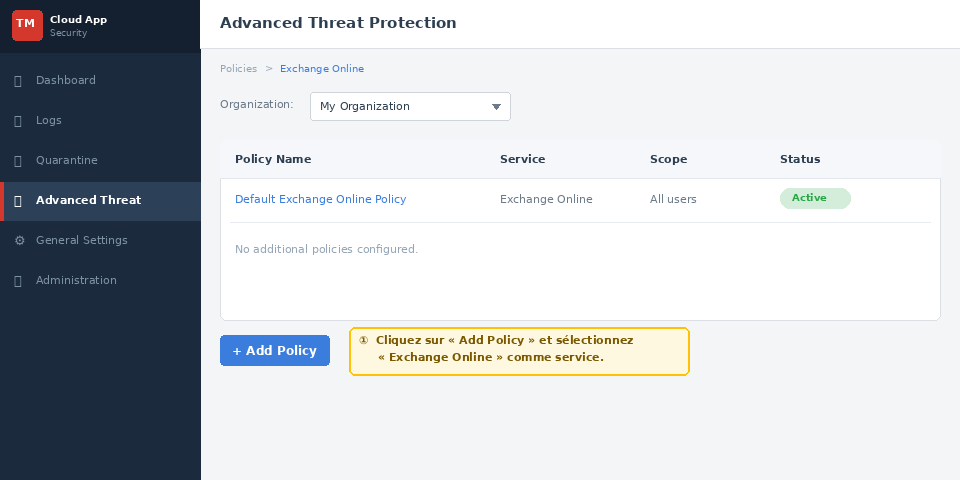
Task: Open Dashboard in the sidebar
Action: coord(100,80)
